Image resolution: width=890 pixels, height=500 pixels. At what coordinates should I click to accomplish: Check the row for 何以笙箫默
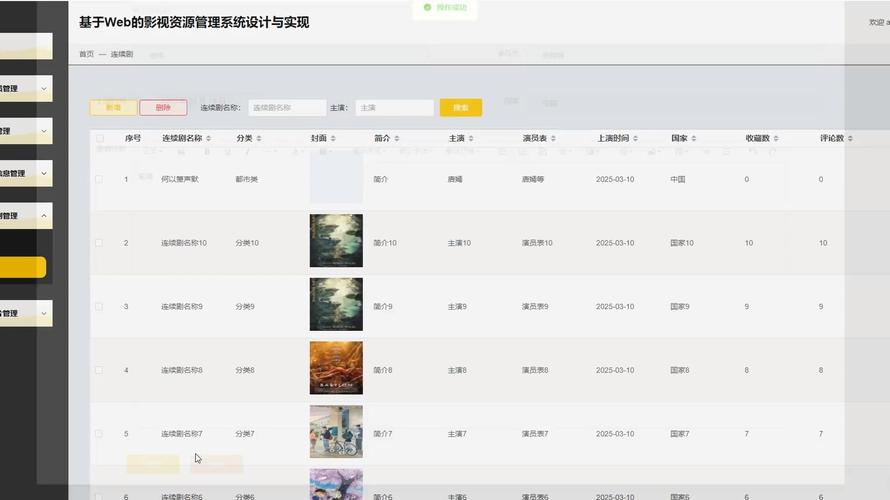[99, 179]
